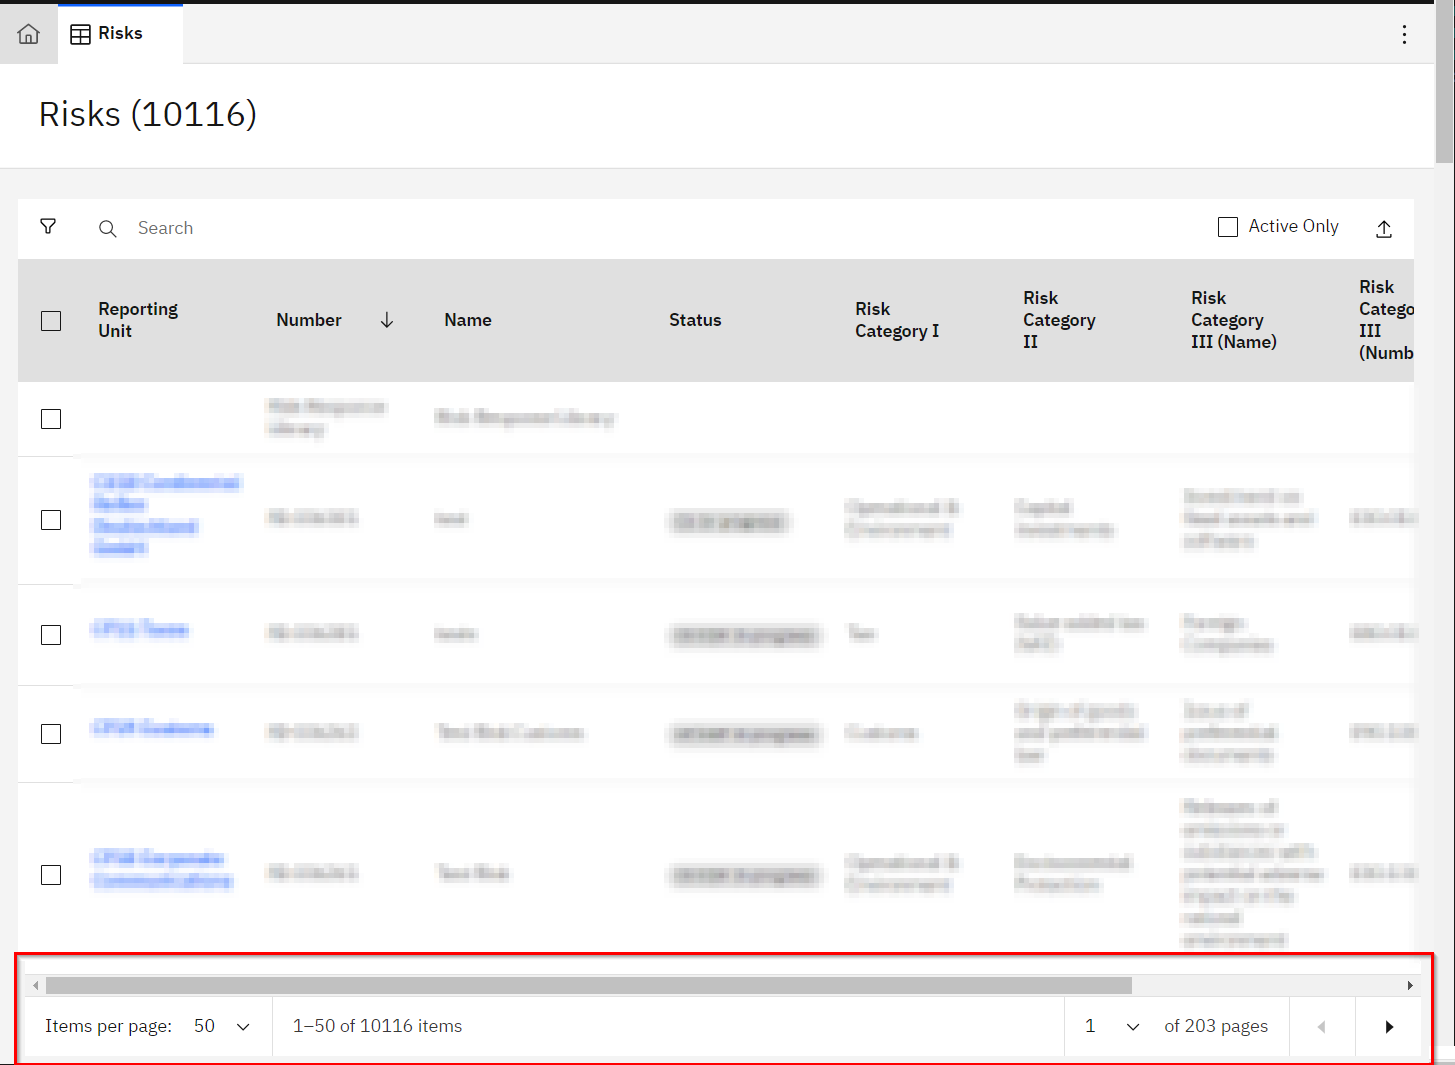
Task: Expand the Items per page dropdown
Action: (222, 1027)
